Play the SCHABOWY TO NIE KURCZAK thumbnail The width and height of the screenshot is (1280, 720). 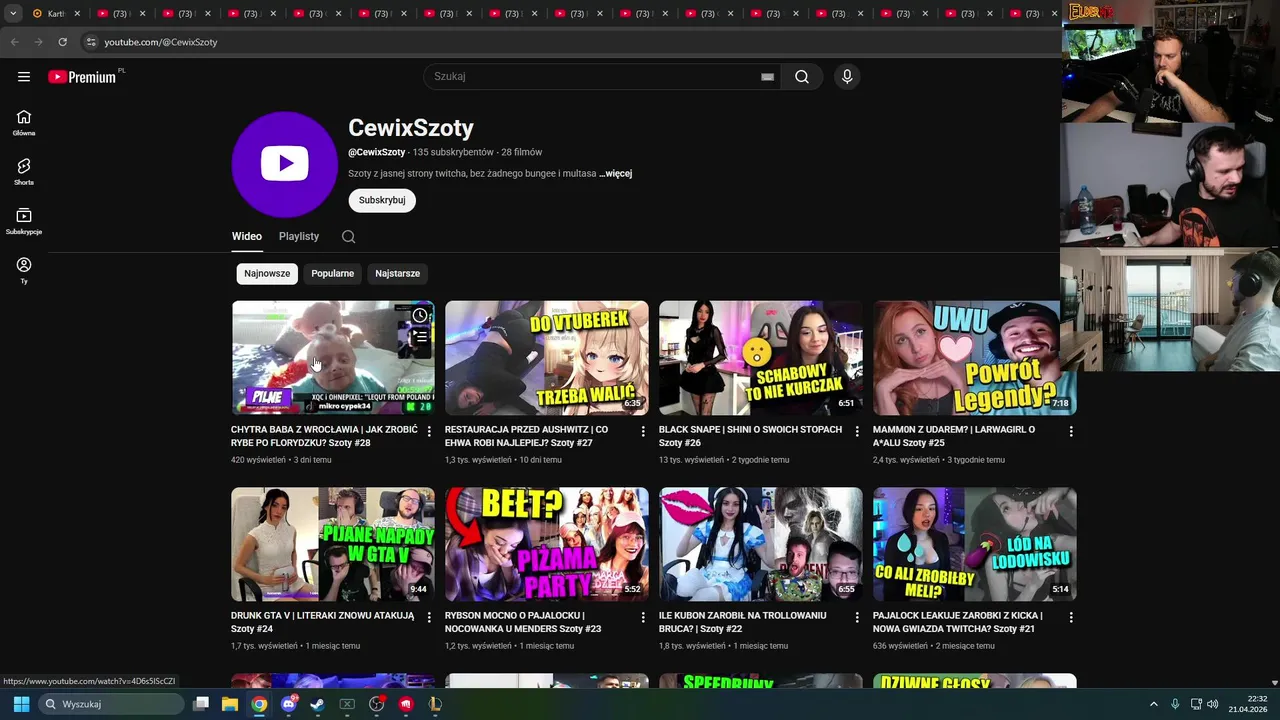(x=761, y=358)
